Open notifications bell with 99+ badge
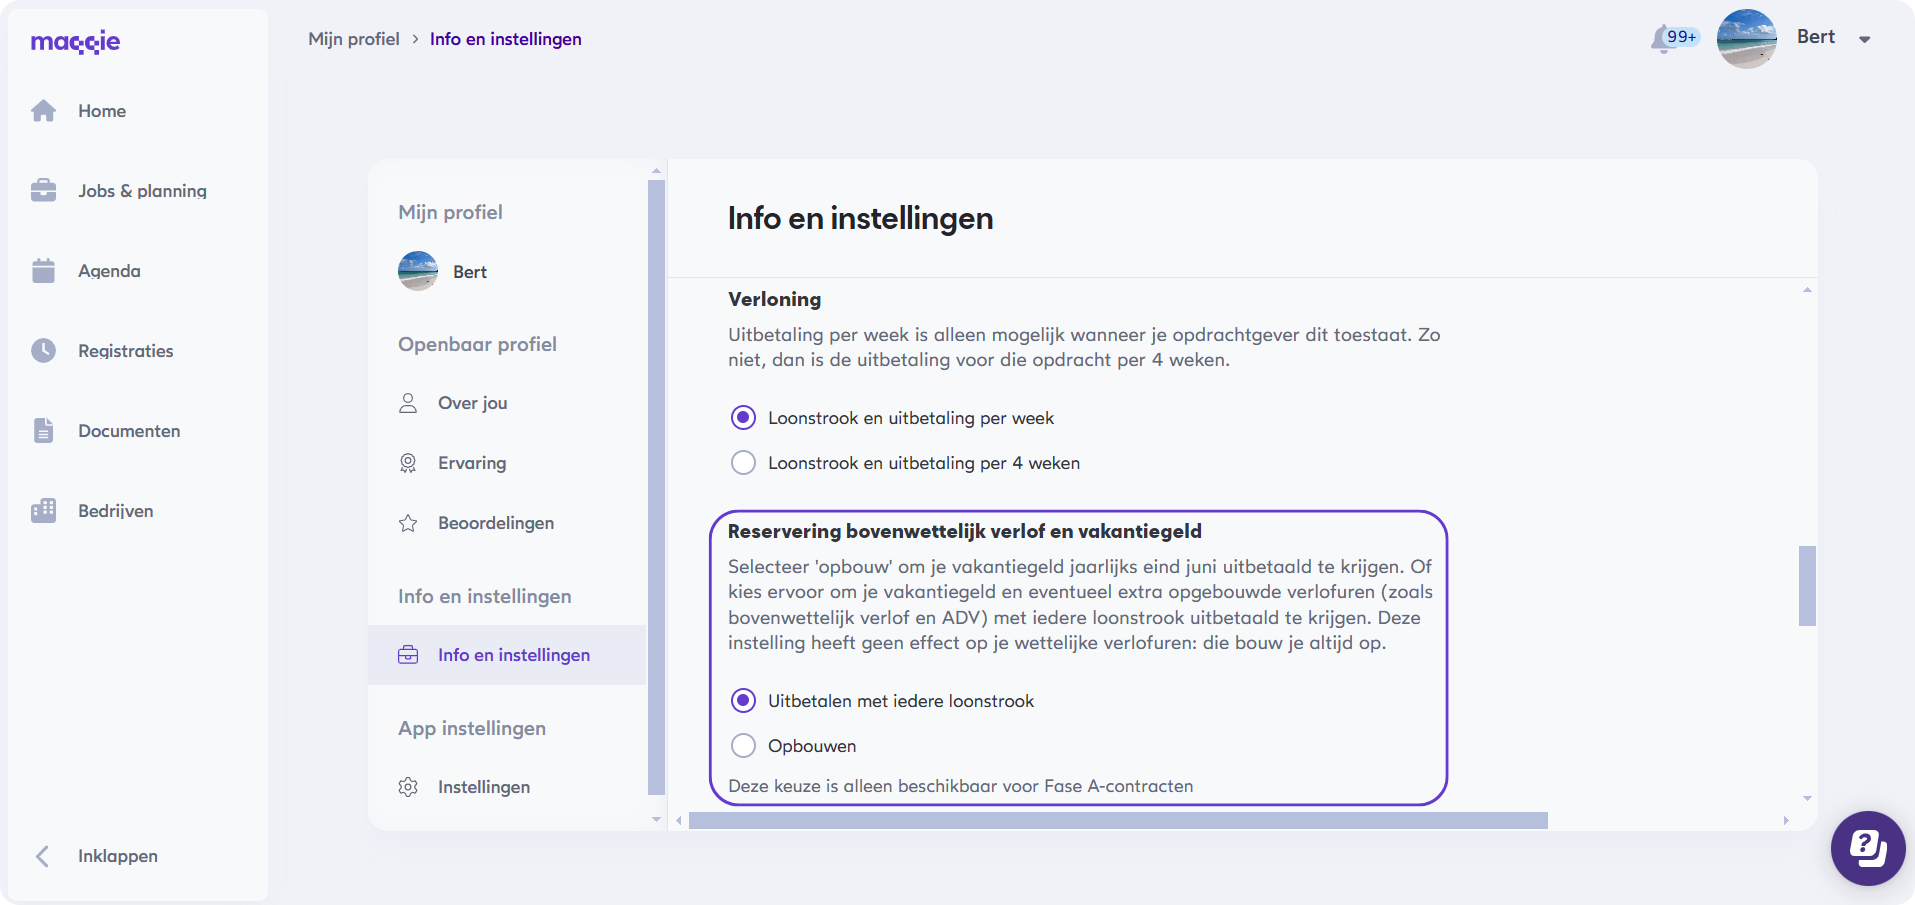 [x=1662, y=39]
